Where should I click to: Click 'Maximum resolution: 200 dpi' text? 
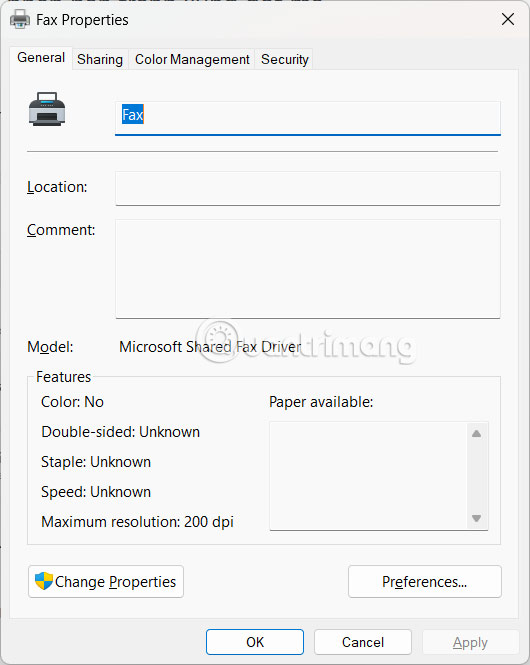pyautogui.click(x=137, y=522)
